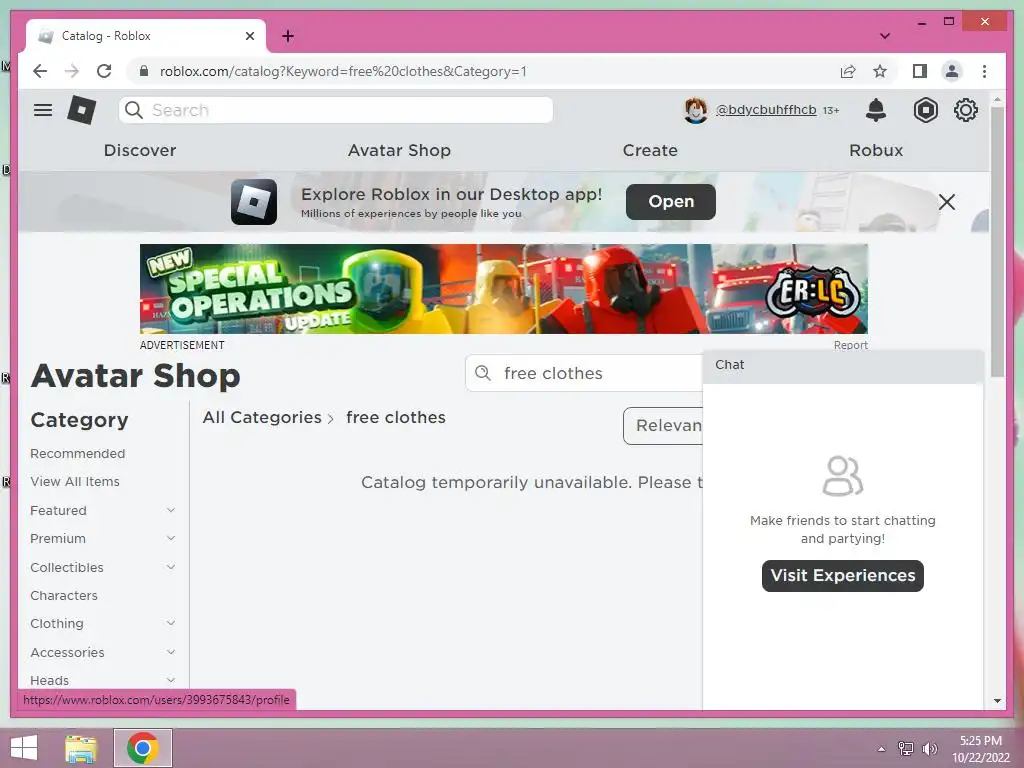The height and width of the screenshot is (768, 1024).
Task: Open the @bdycbuhffhcb profile link
Action: [x=766, y=110]
